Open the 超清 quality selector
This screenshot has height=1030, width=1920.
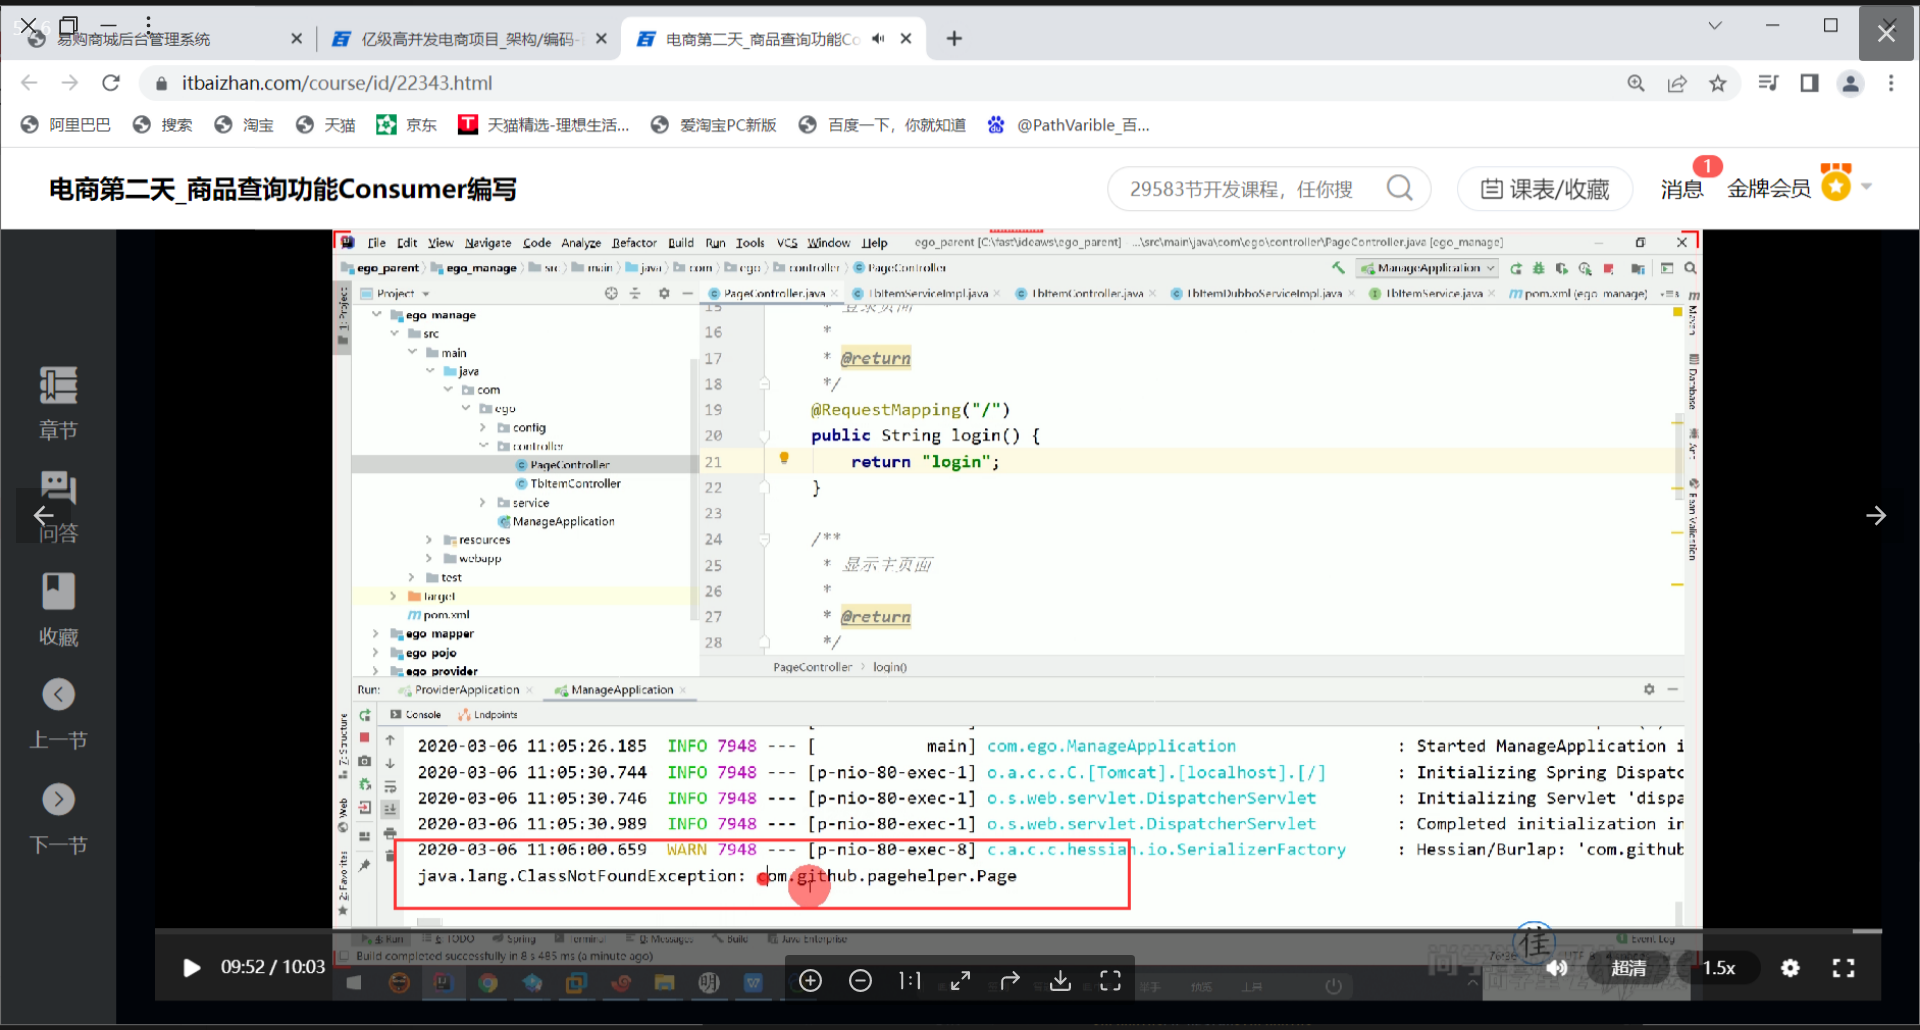point(1628,967)
